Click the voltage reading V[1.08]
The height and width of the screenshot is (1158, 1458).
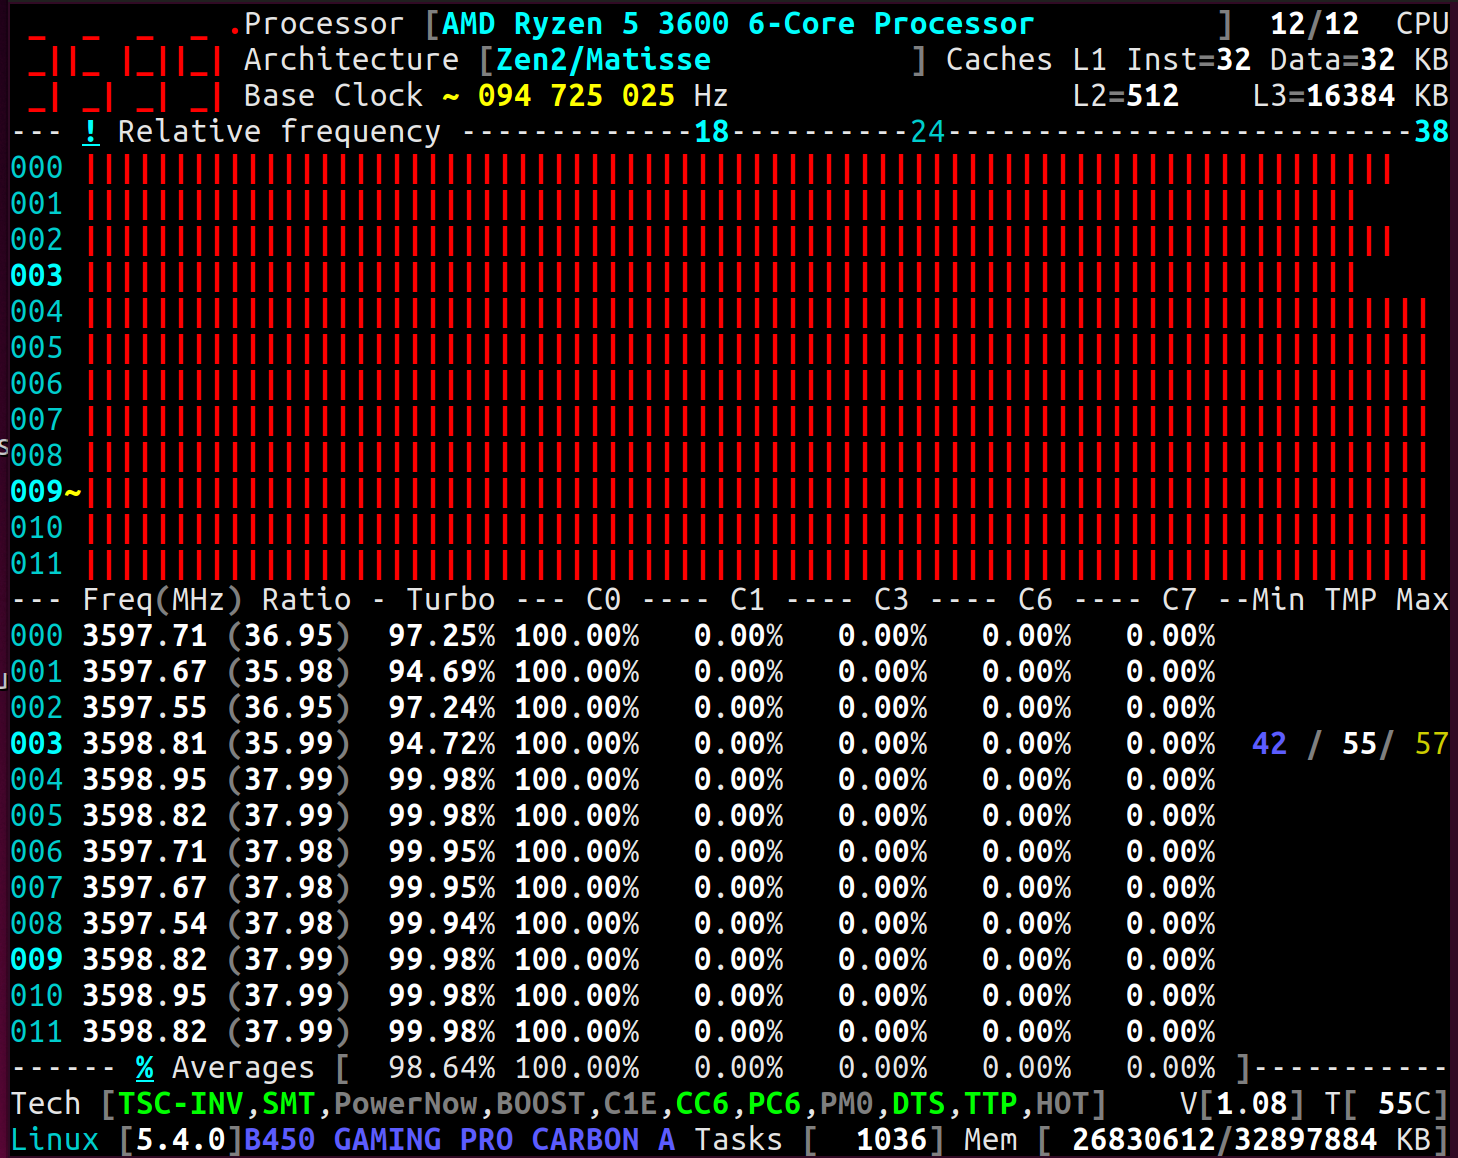(x=1243, y=1104)
